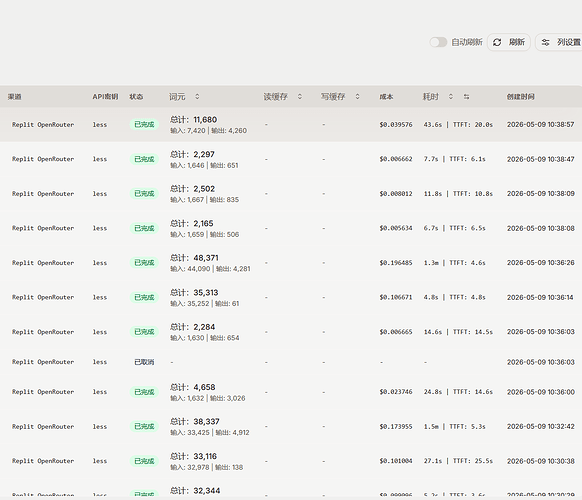The image size is (582, 500).
Task: Select the row with total 11,680 tokens
Action: coord(291,124)
